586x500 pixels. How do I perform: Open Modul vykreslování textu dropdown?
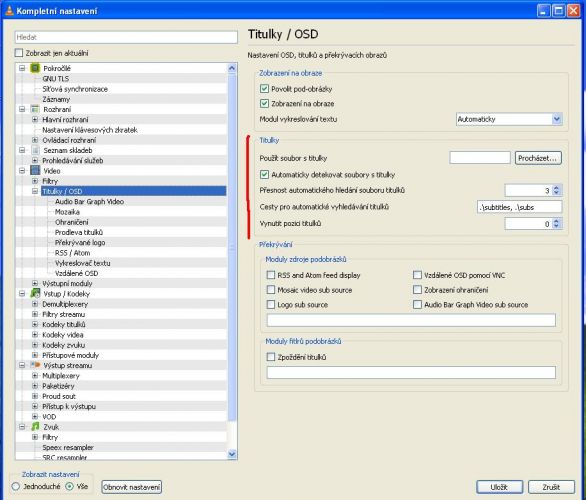pos(509,119)
